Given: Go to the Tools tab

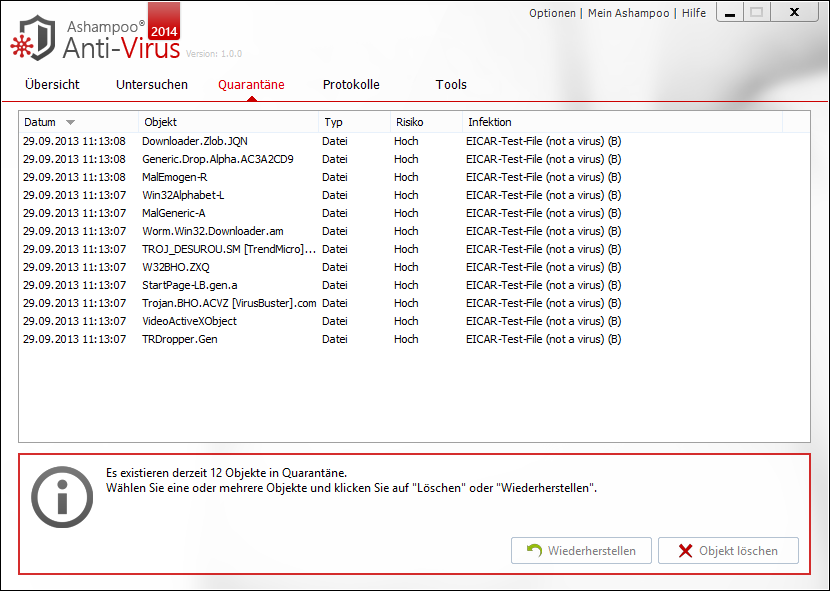Looking at the screenshot, I should click(451, 85).
